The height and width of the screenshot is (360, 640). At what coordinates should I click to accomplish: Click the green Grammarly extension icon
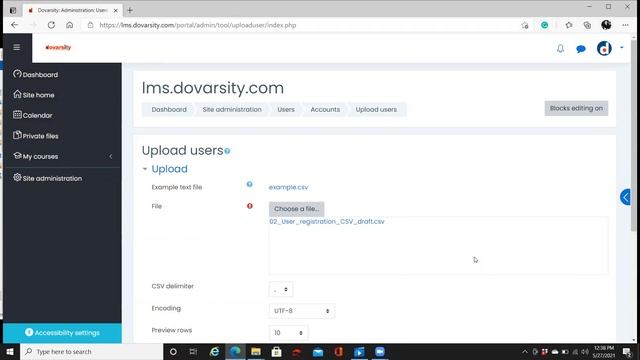(544, 25)
